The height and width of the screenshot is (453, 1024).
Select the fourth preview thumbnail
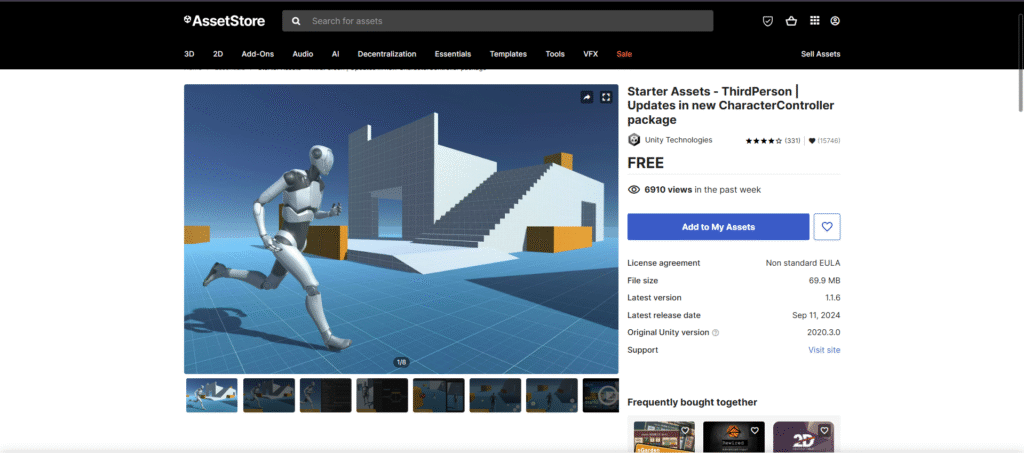point(382,395)
